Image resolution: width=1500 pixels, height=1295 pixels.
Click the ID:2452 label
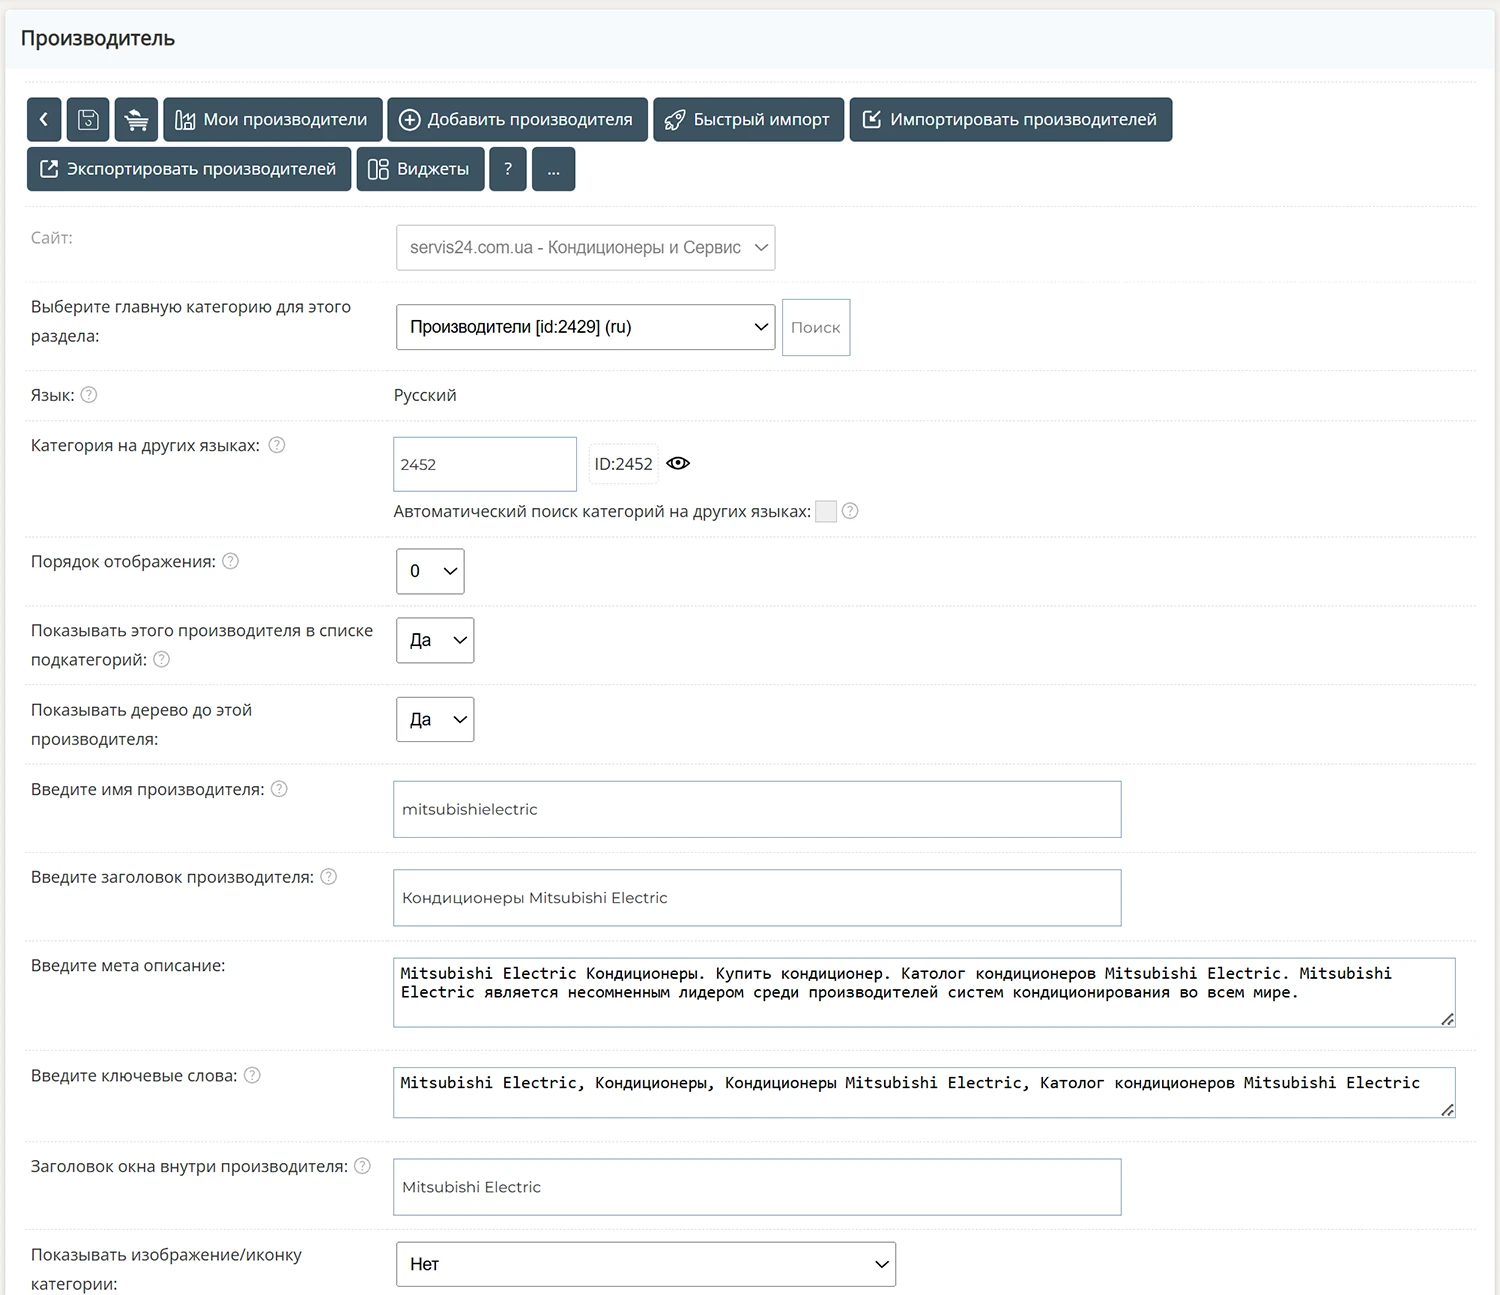tap(623, 464)
